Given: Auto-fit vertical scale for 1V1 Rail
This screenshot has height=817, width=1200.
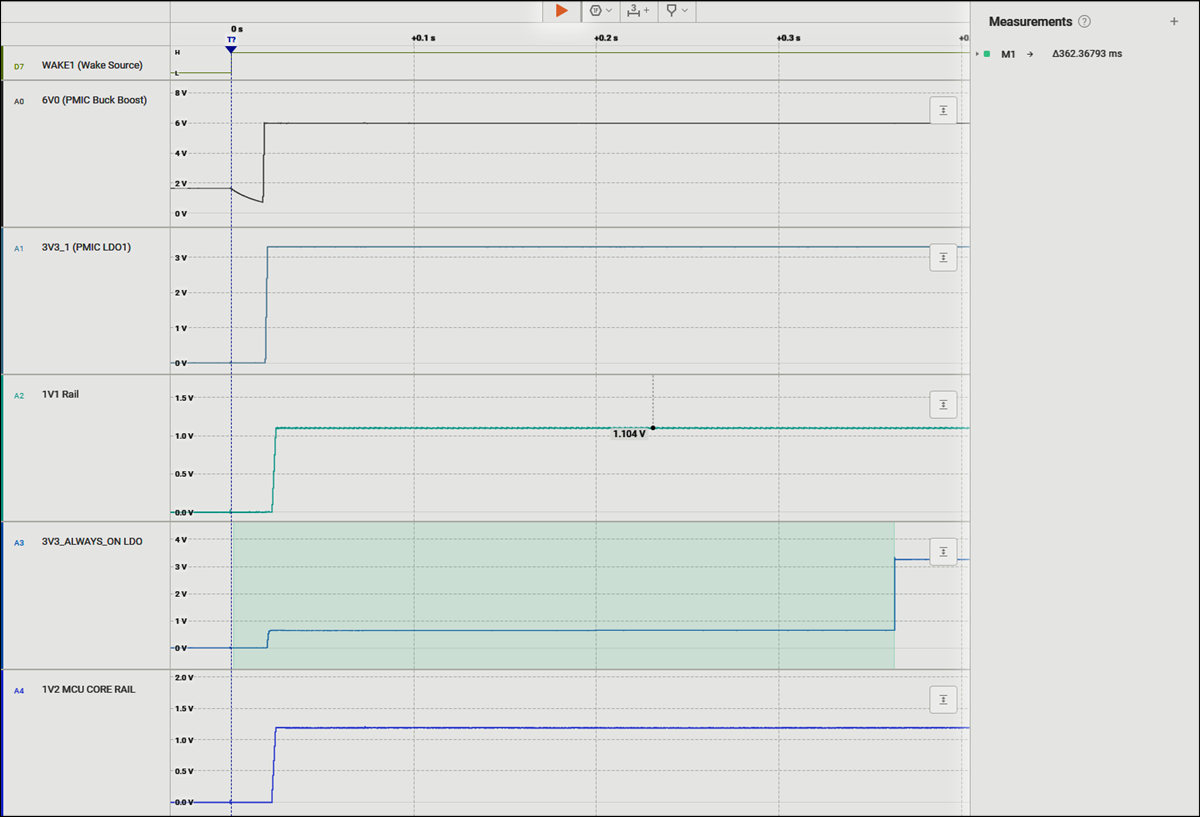Looking at the screenshot, I should pos(943,404).
